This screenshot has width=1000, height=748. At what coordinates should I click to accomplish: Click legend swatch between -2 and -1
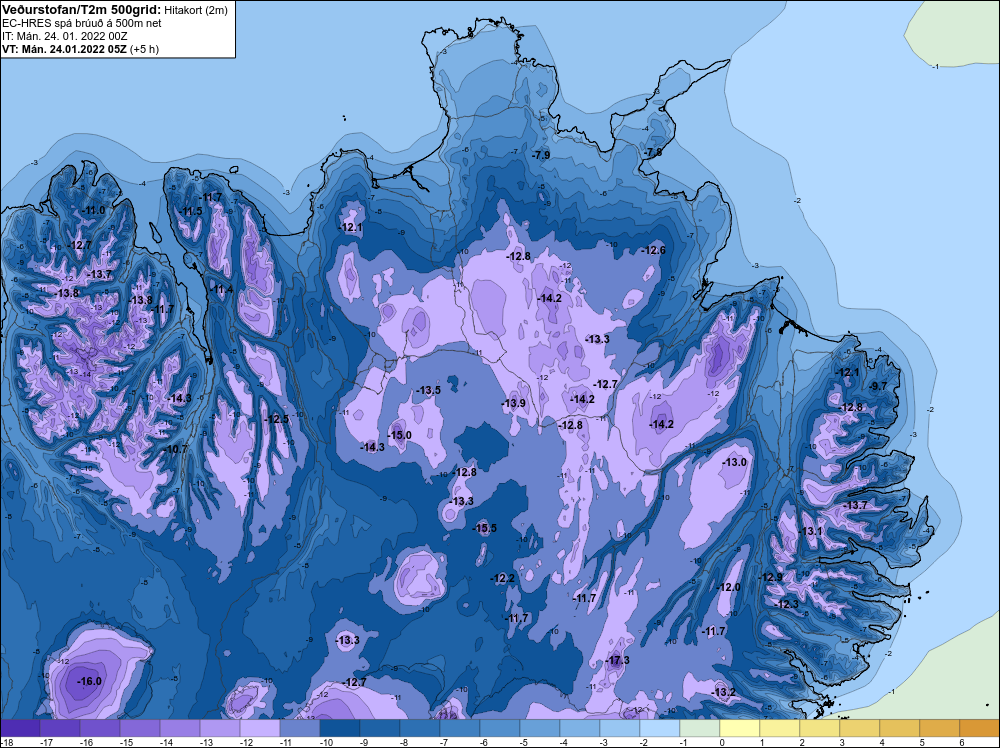coord(659,728)
